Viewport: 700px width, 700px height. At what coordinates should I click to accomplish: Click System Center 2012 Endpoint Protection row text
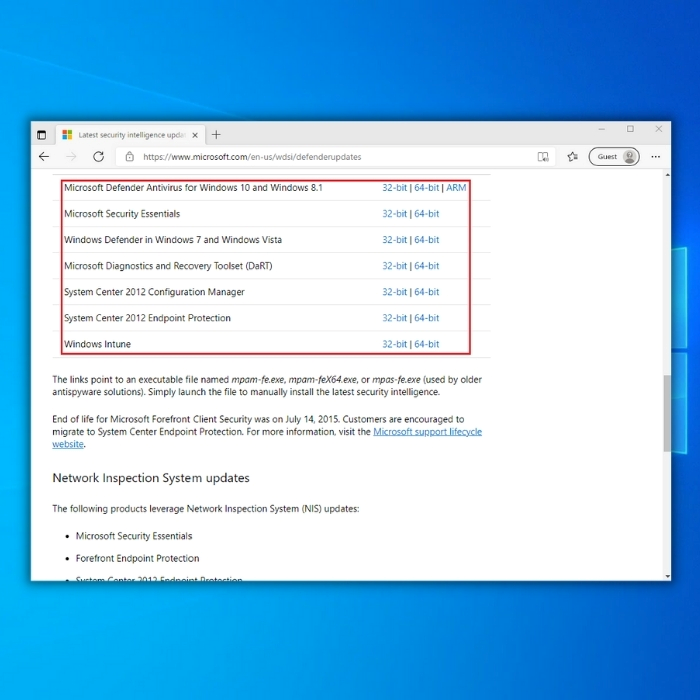pos(147,318)
